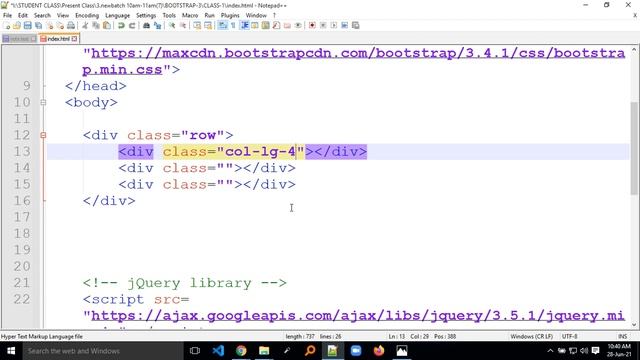Undo the last edit via toolbar
This screenshot has height=360, width=640.
121,25
